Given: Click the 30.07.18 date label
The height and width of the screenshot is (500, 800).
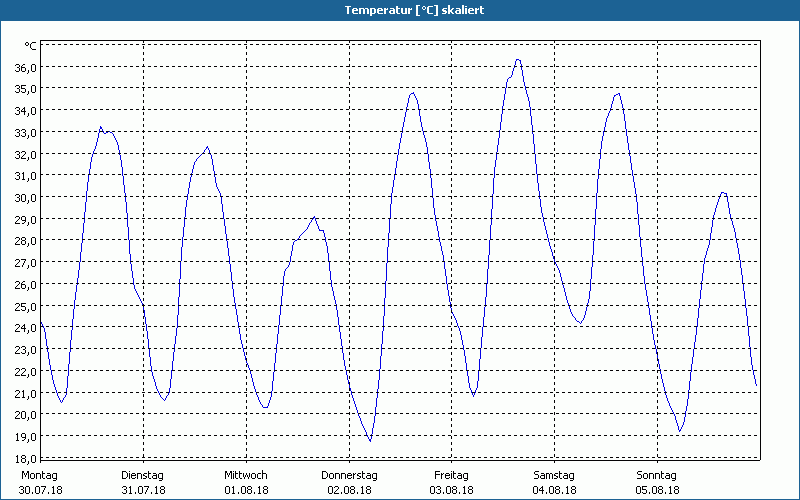Looking at the screenshot, I should (40, 490).
